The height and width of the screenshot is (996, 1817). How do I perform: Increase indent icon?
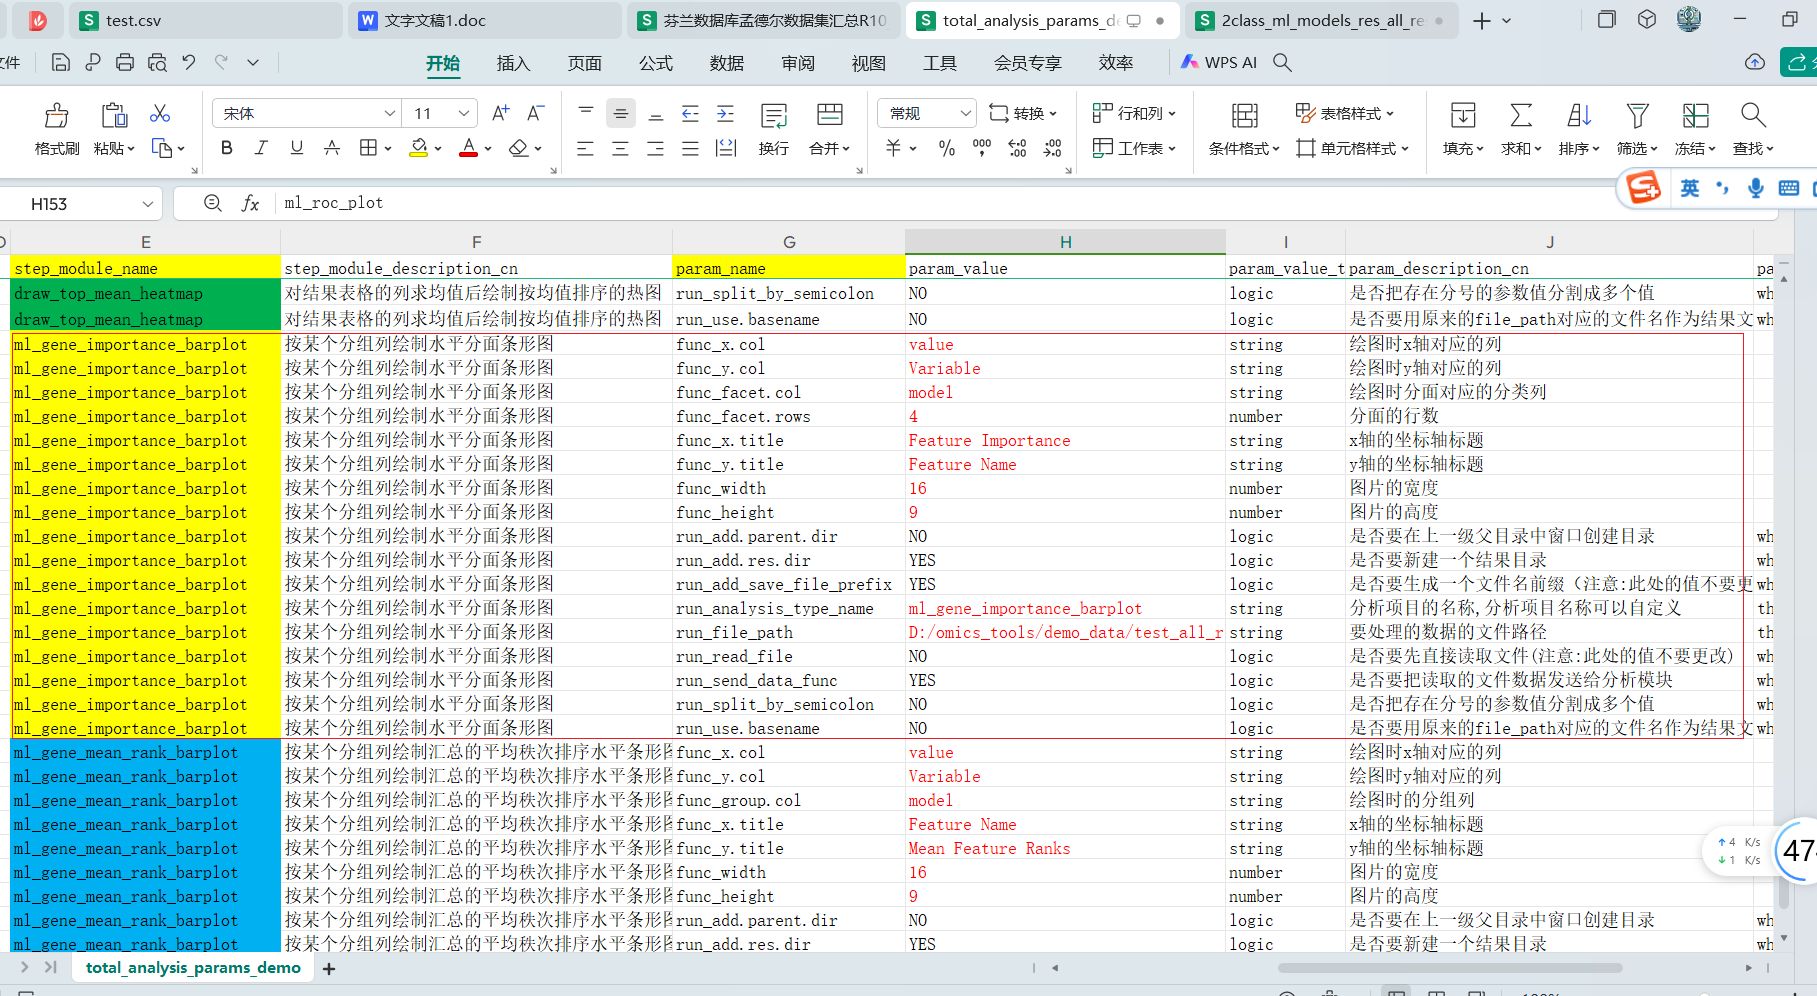click(726, 113)
